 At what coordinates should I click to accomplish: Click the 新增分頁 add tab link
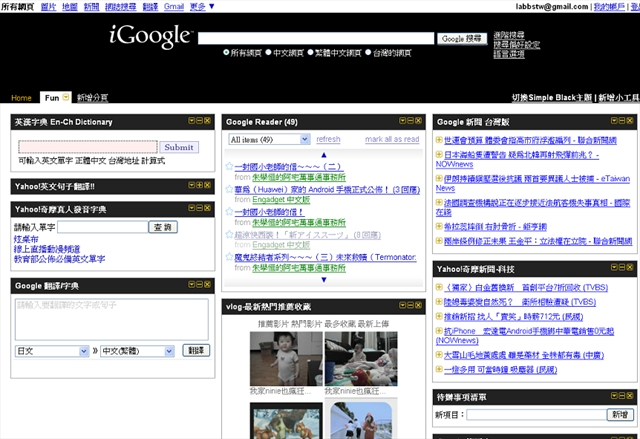pos(92,98)
